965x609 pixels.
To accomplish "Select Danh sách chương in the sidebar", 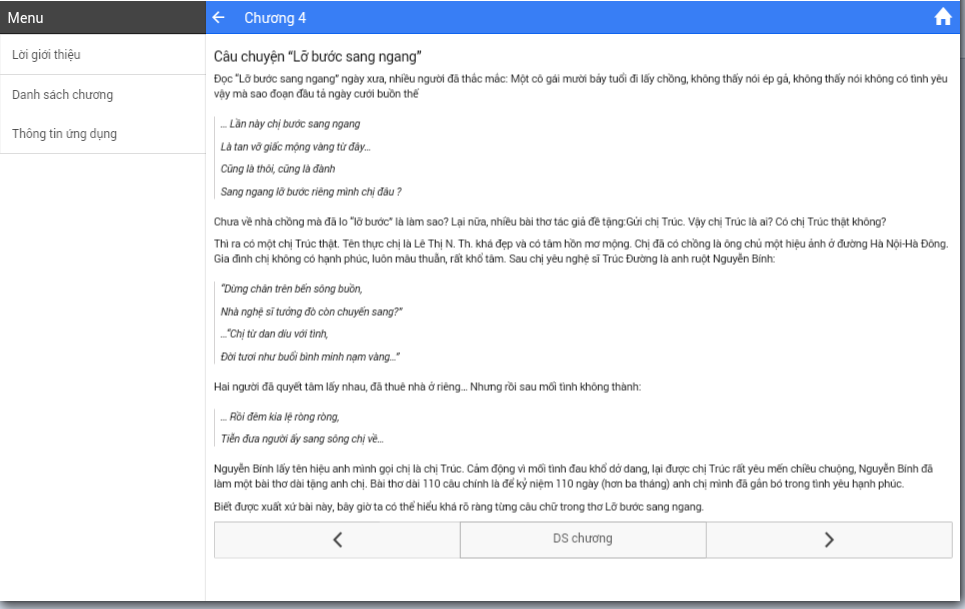I will click(x=103, y=95).
